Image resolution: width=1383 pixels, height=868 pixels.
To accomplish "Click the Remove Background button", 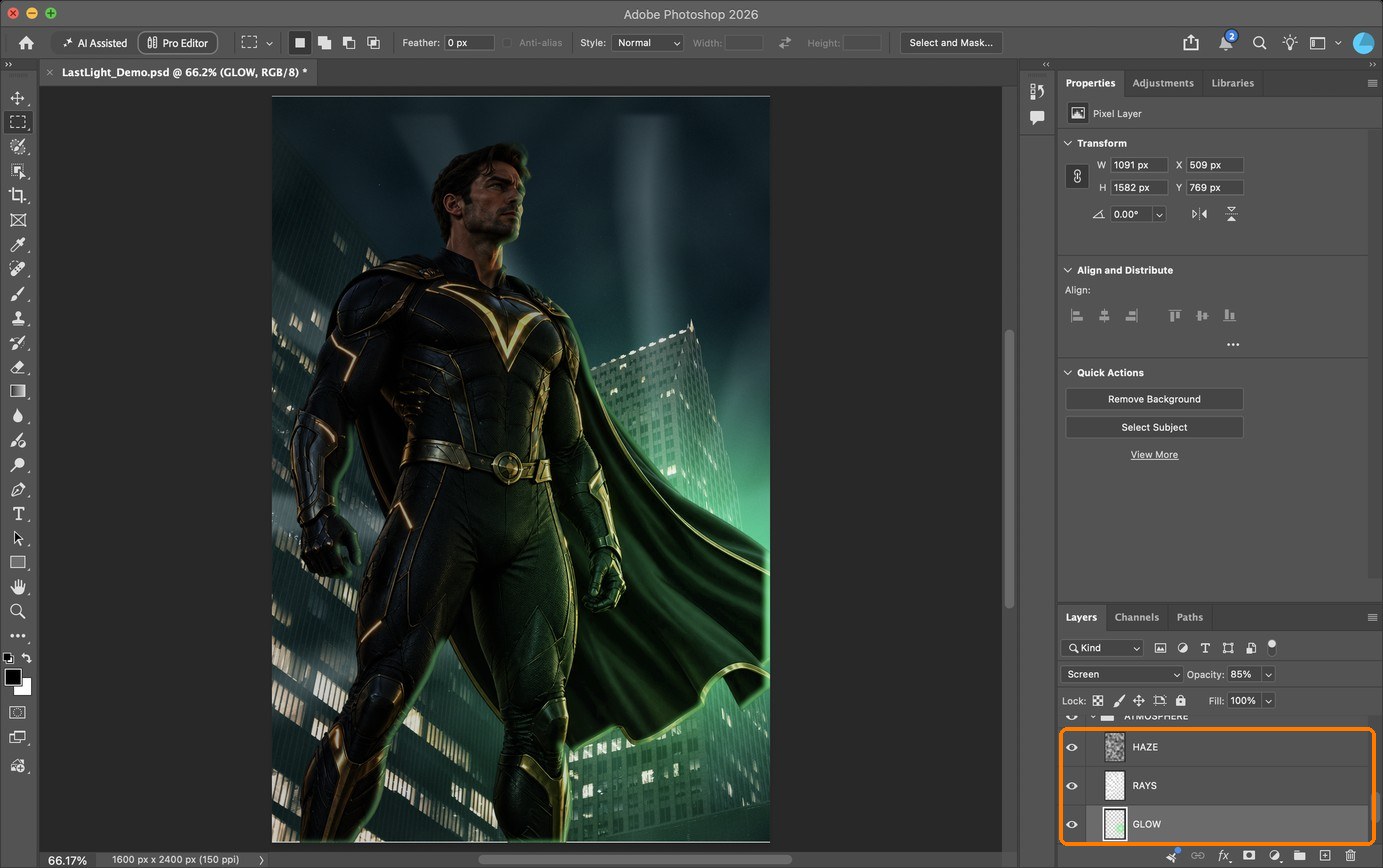I will click(x=1154, y=399).
